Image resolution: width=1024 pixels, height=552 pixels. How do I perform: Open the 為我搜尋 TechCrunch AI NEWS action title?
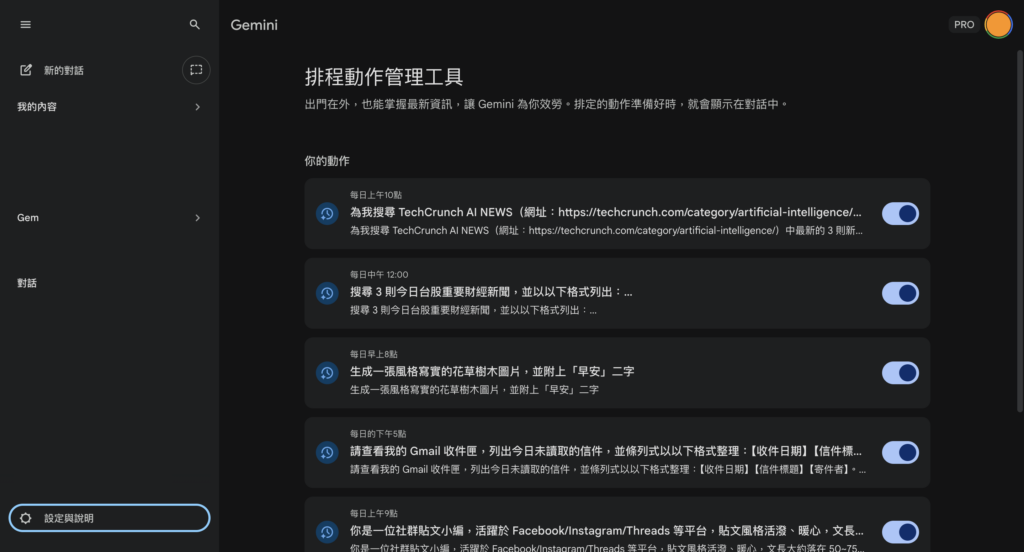[605, 212]
